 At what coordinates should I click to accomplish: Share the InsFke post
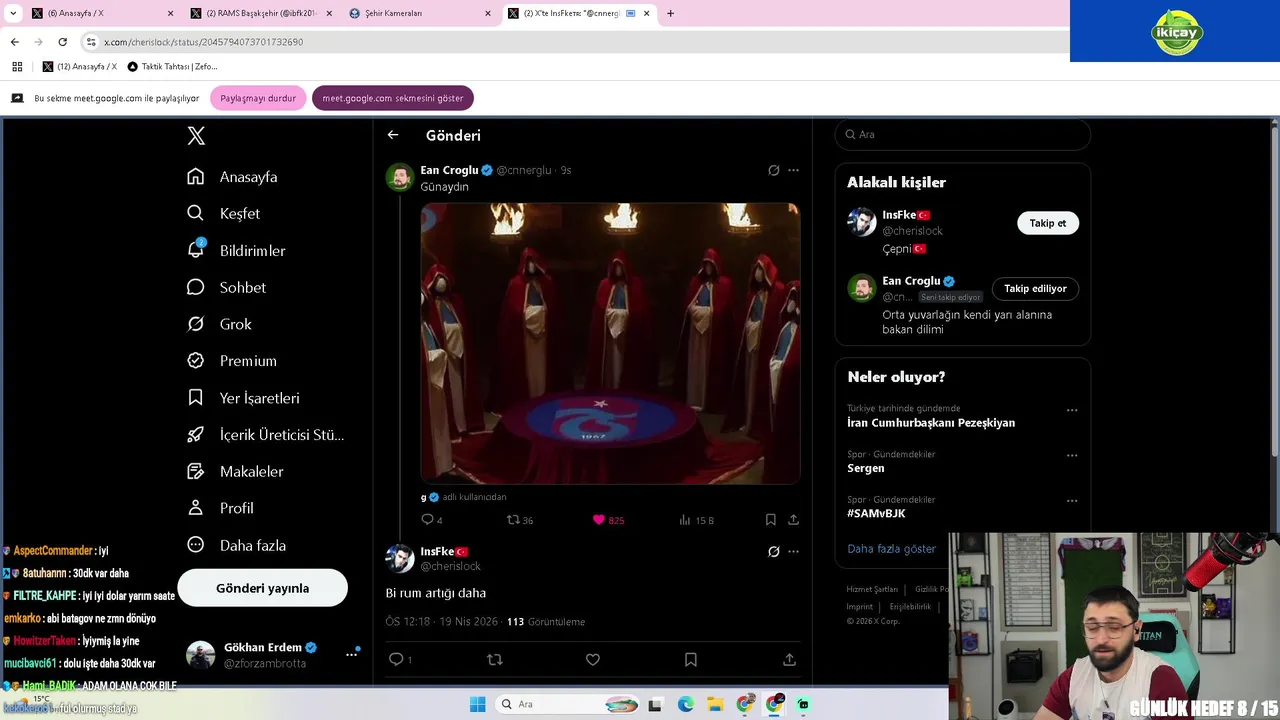coord(789,659)
